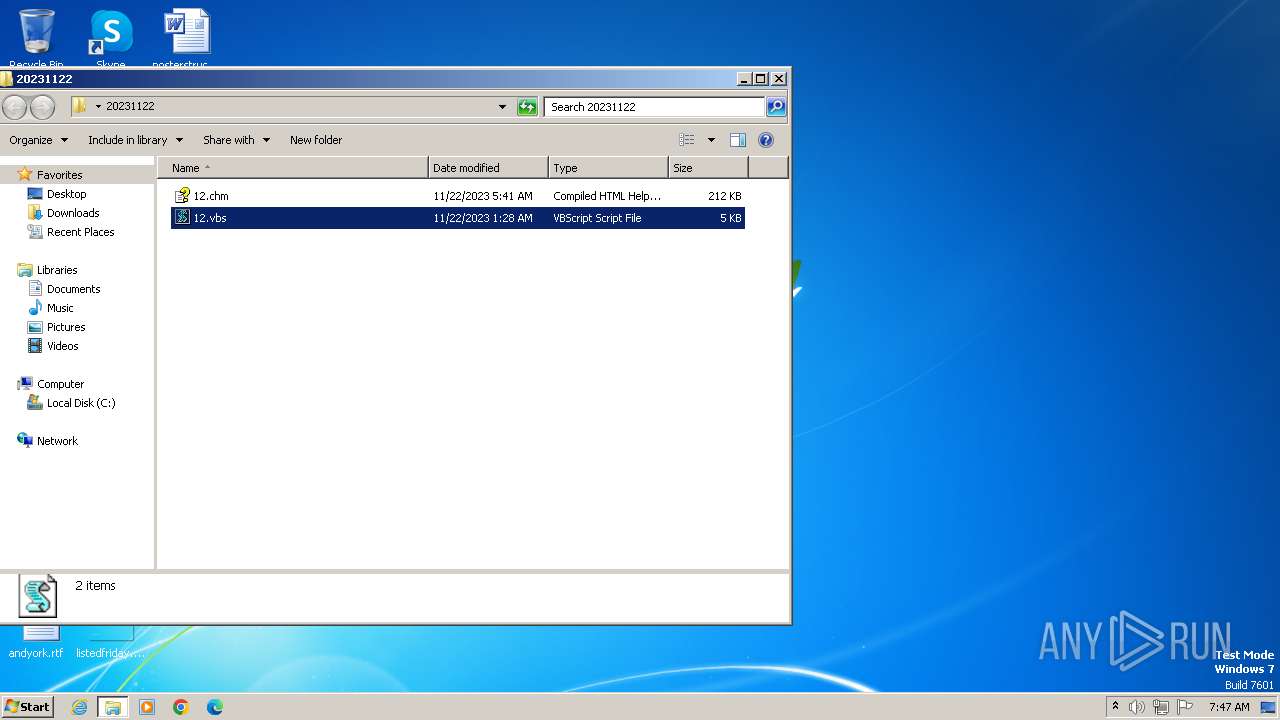This screenshot has width=1280, height=720.
Task: Click the VBScript Script File type cell
Action: 597,218
